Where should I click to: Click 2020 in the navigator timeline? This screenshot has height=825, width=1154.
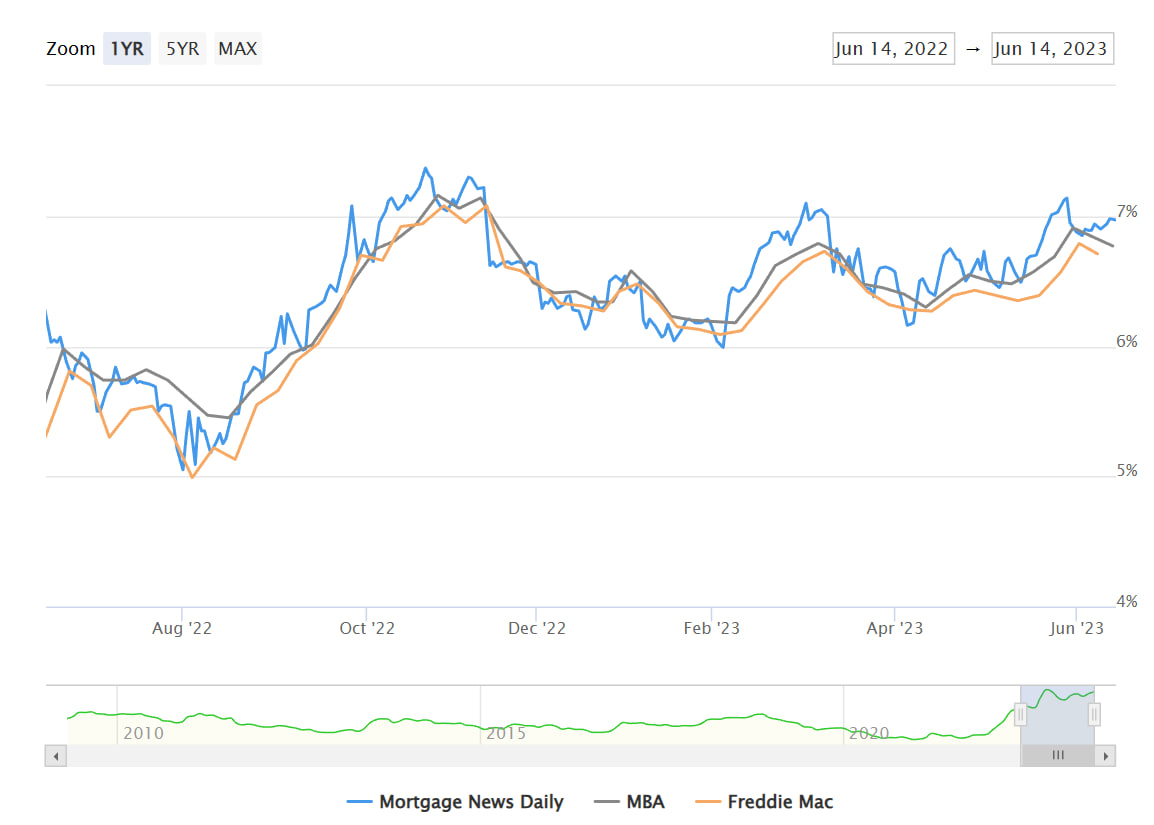click(868, 734)
